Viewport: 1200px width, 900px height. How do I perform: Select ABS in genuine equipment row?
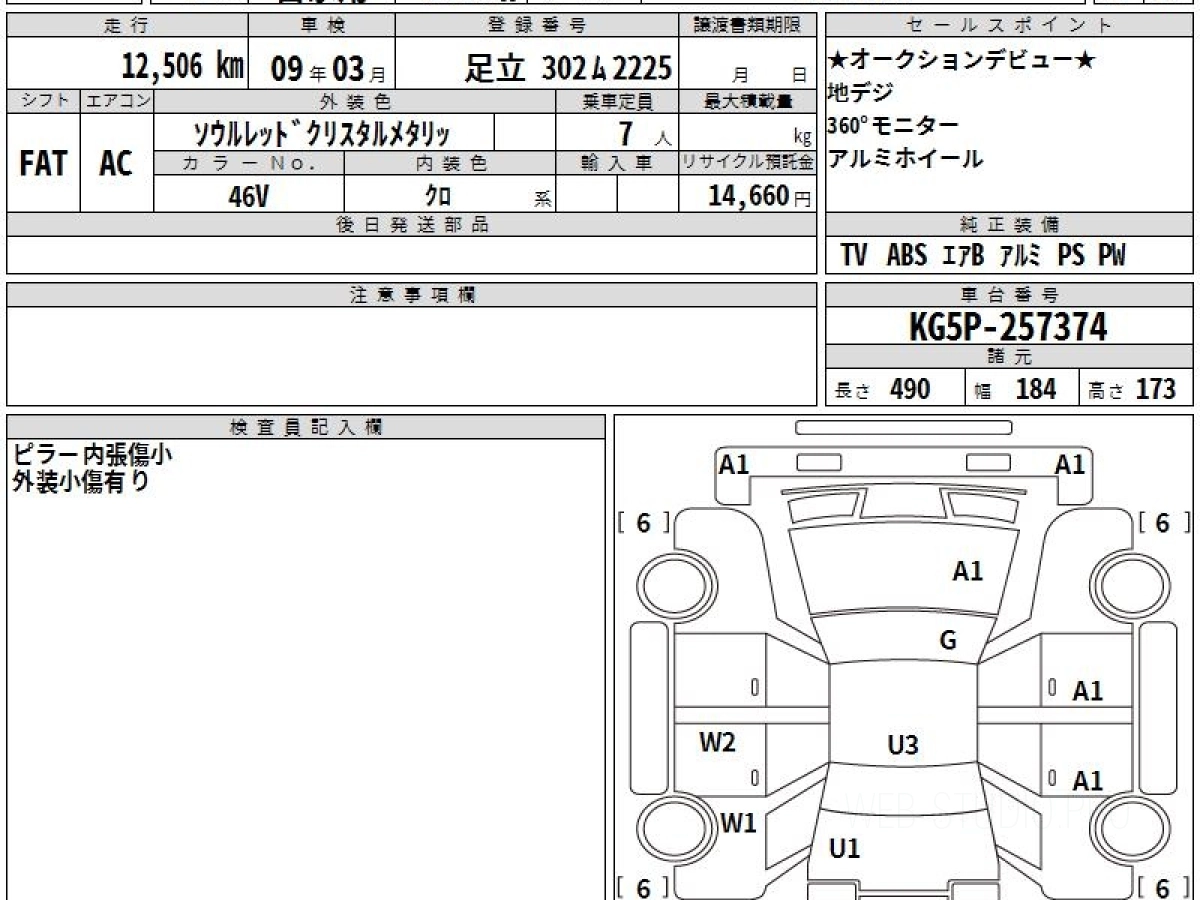tap(907, 256)
